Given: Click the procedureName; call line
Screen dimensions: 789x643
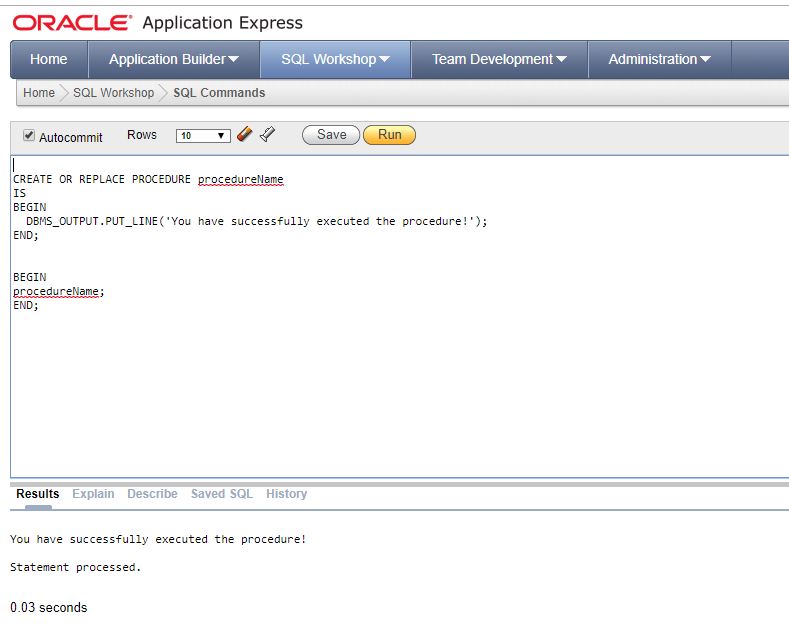Looking at the screenshot, I should pos(59,292).
